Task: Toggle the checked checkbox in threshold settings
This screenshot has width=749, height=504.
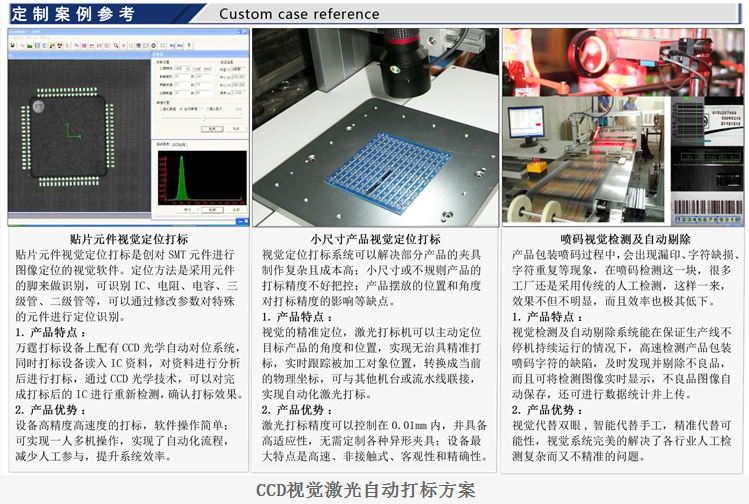Action: (182, 109)
